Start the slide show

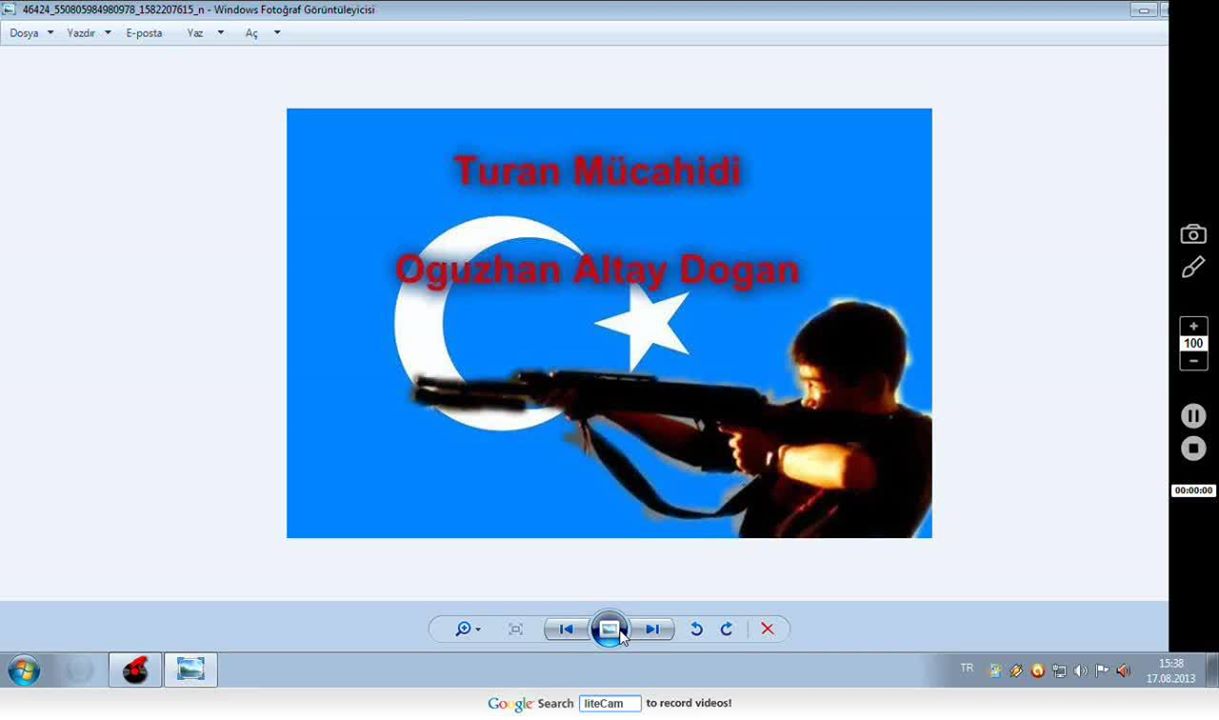click(x=609, y=629)
